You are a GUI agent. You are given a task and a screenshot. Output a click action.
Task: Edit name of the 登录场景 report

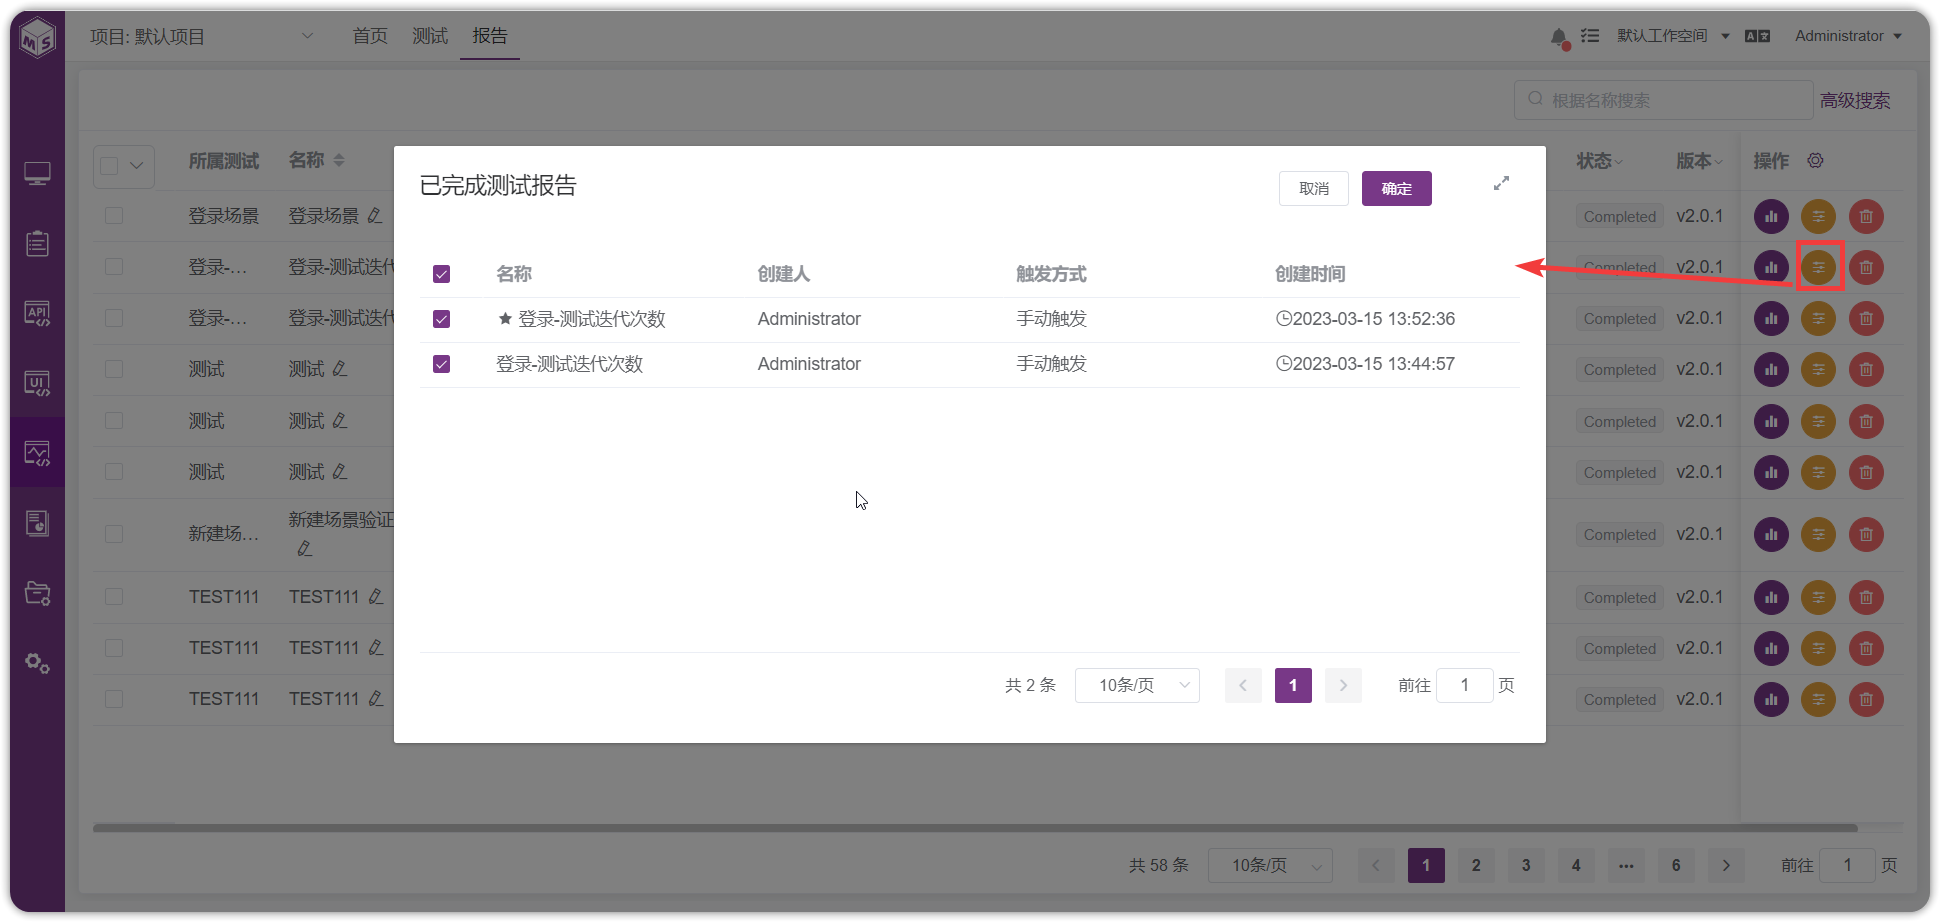pyautogui.click(x=374, y=216)
